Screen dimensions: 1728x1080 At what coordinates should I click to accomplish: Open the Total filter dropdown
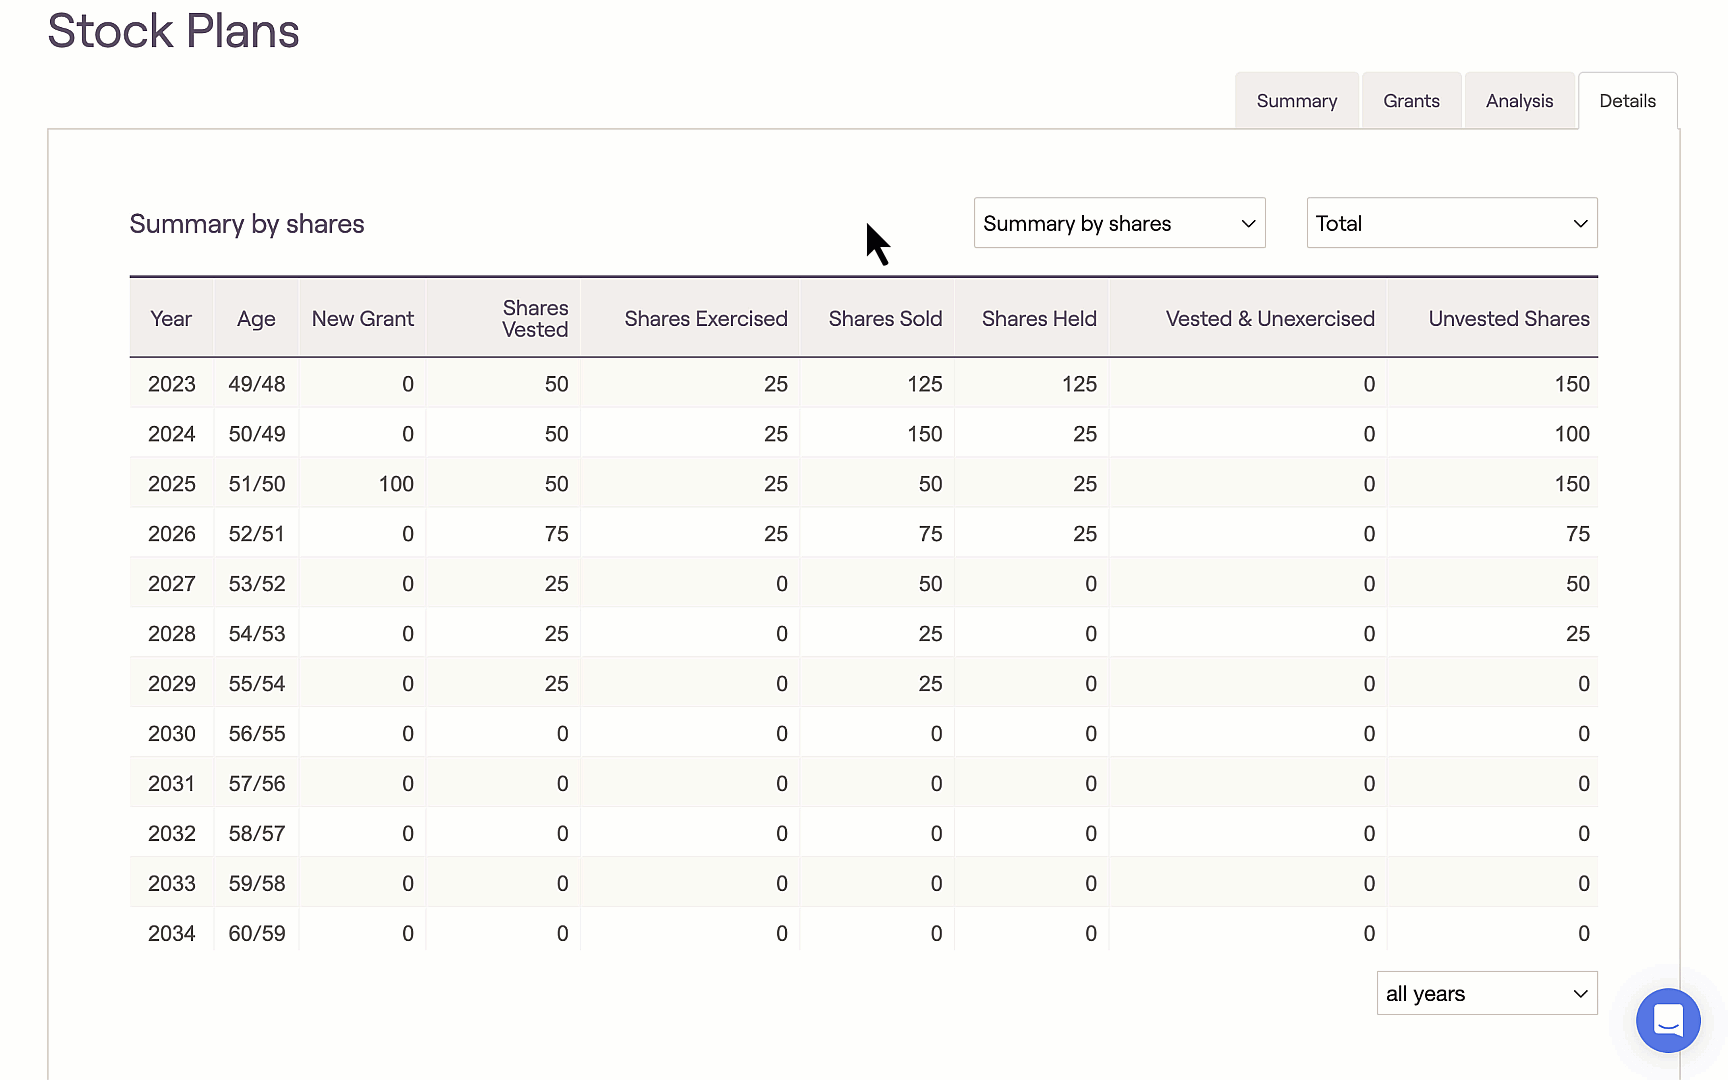tap(1450, 223)
